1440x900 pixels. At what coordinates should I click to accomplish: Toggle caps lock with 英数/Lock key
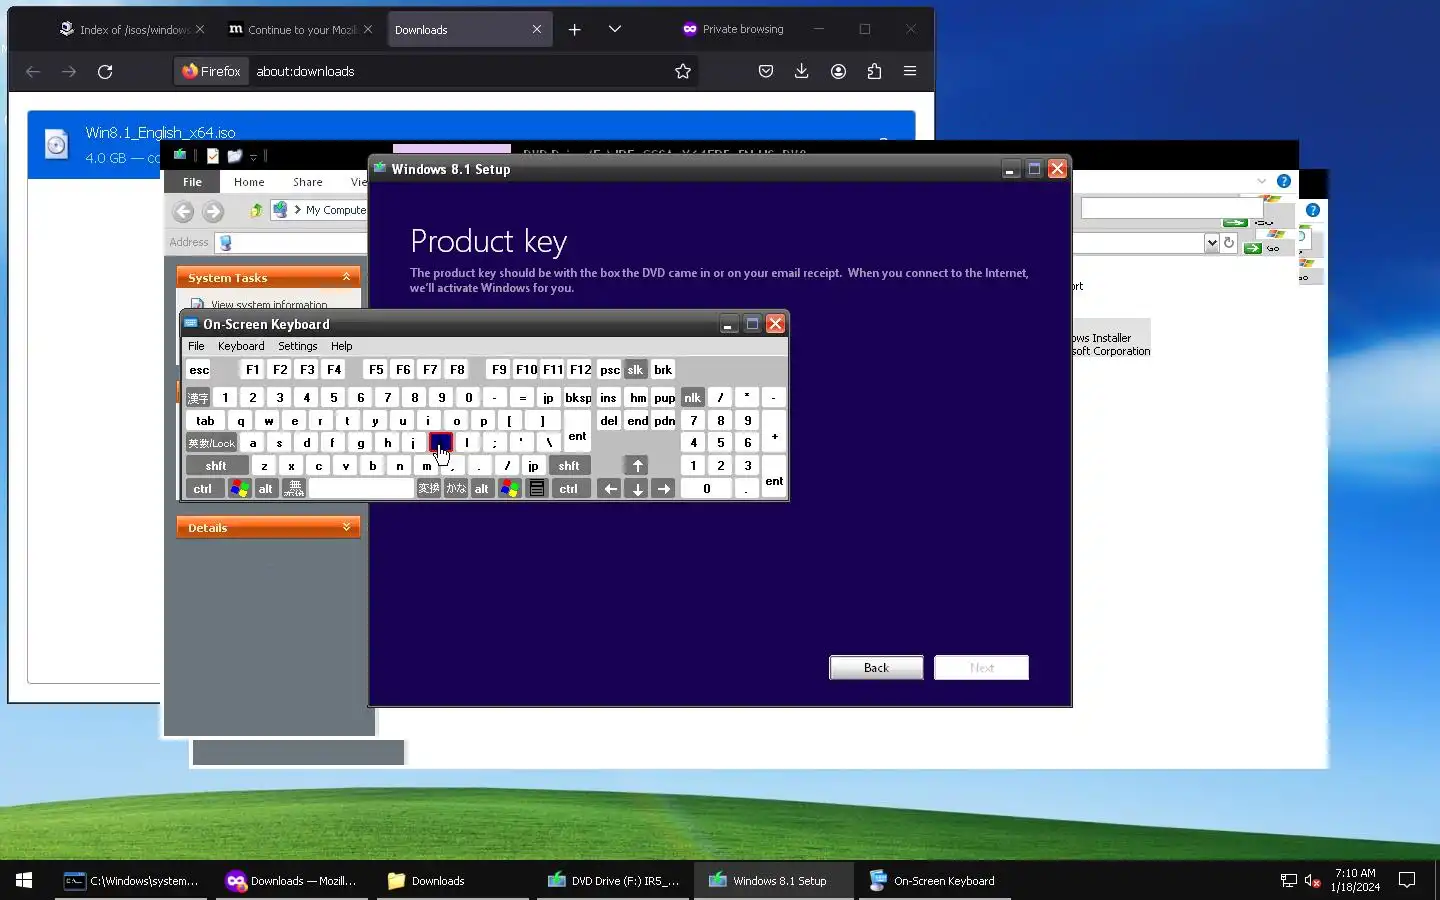click(x=211, y=443)
